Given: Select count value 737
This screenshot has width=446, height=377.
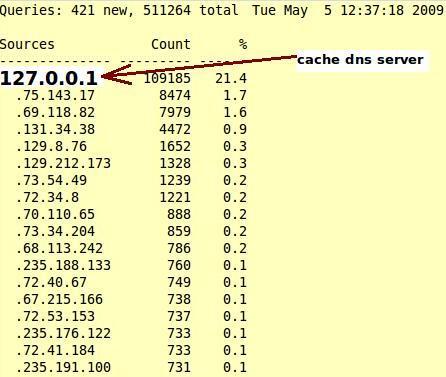Looking at the screenshot, I should (179, 317).
